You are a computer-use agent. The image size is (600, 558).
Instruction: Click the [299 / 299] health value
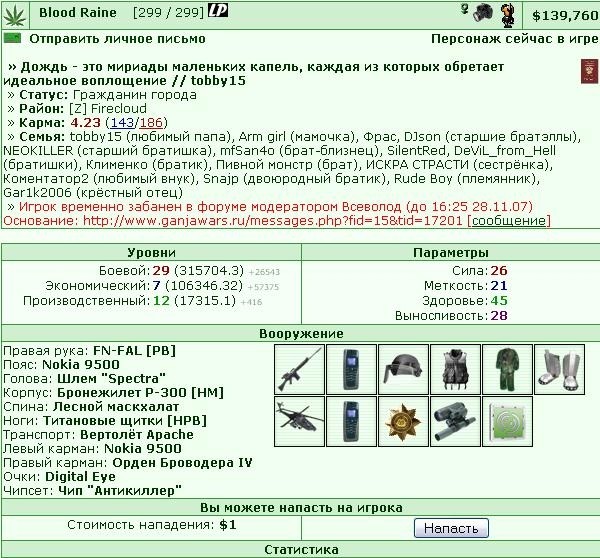(168, 13)
